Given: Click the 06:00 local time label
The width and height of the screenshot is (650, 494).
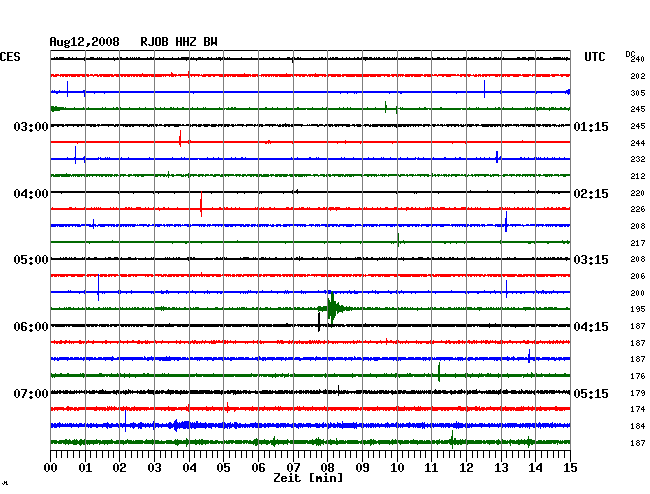Looking at the screenshot, I should pos(31,327).
